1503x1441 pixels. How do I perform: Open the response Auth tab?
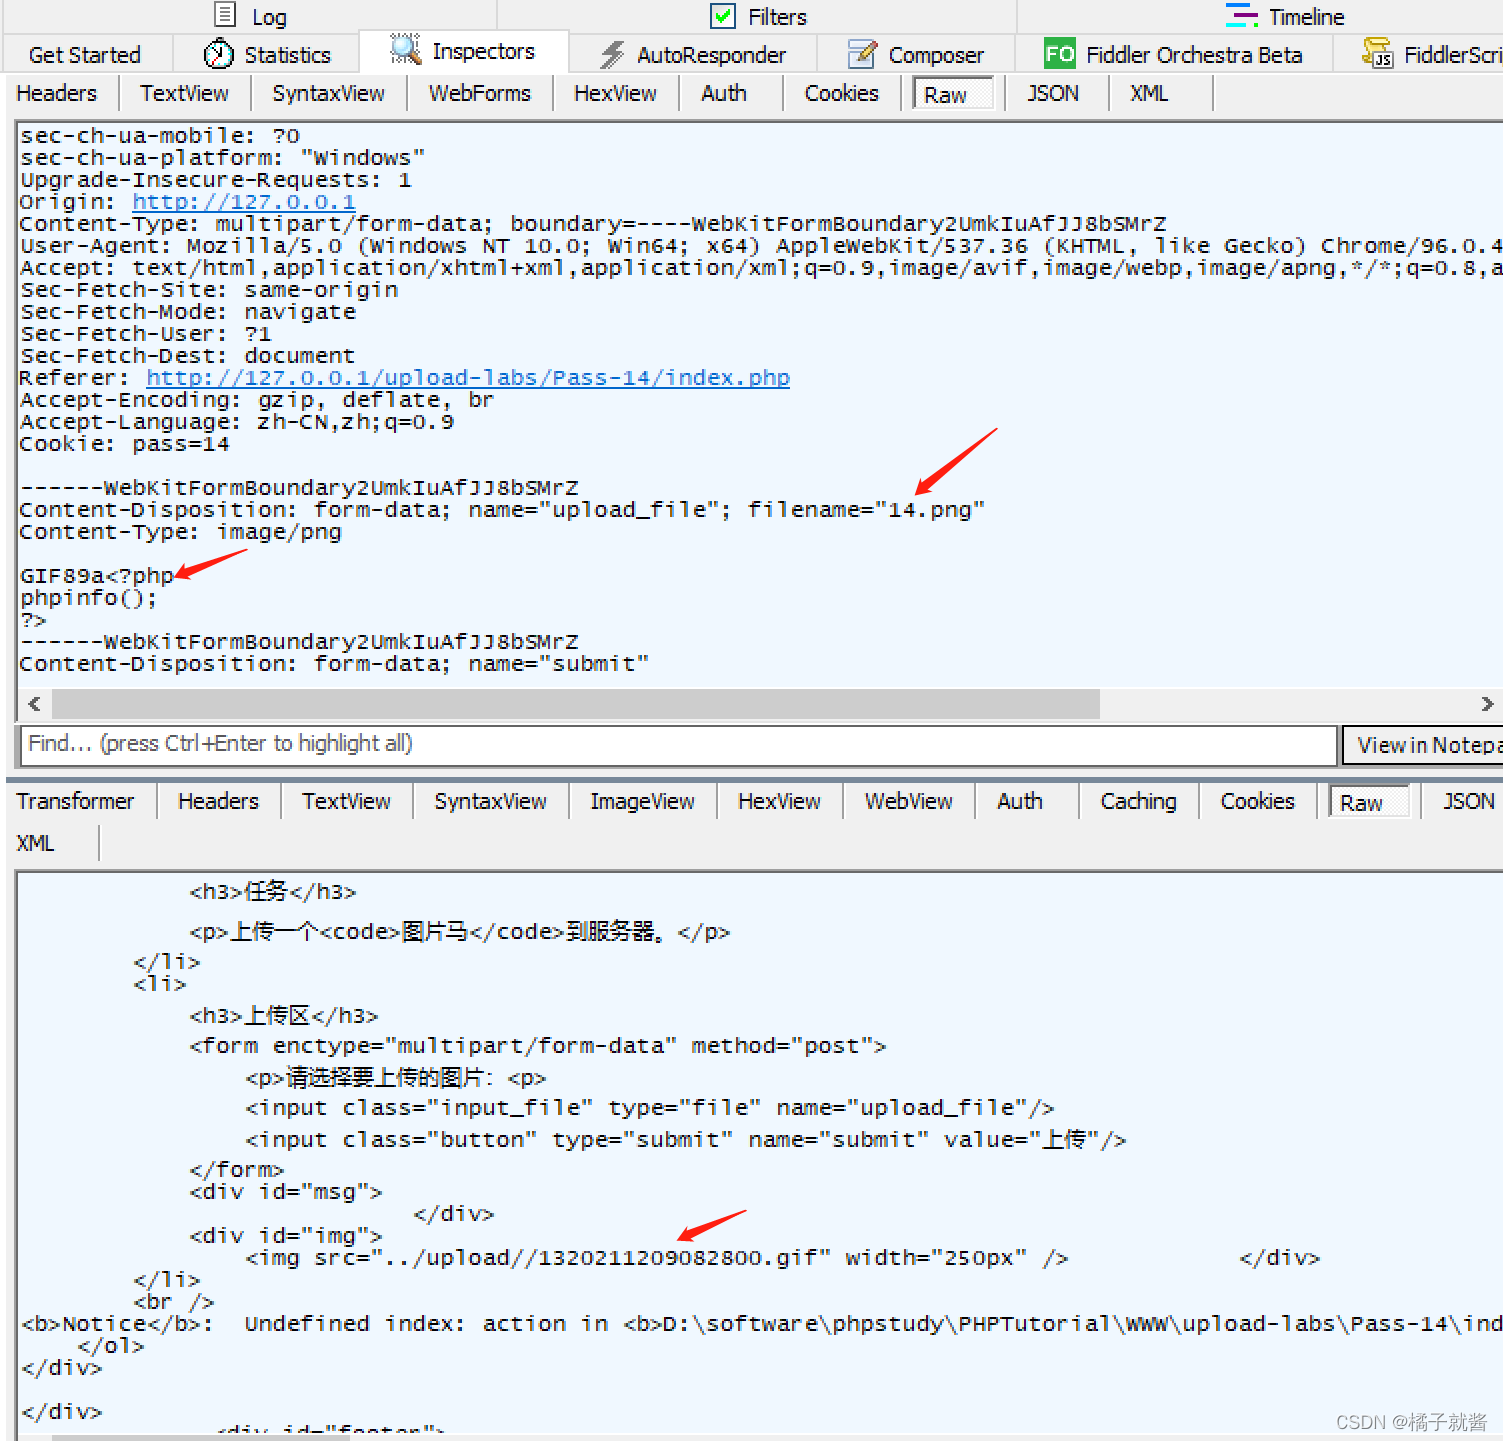point(1020,801)
